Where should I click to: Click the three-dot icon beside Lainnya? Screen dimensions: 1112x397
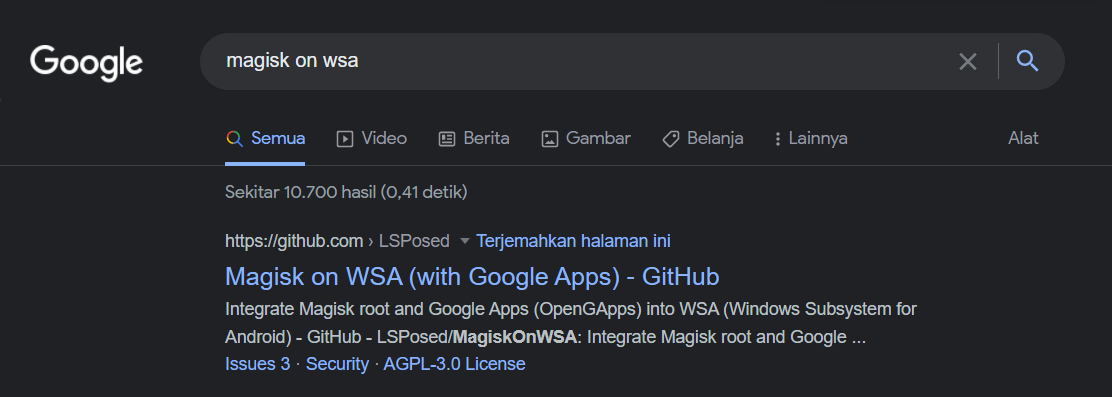click(778, 139)
